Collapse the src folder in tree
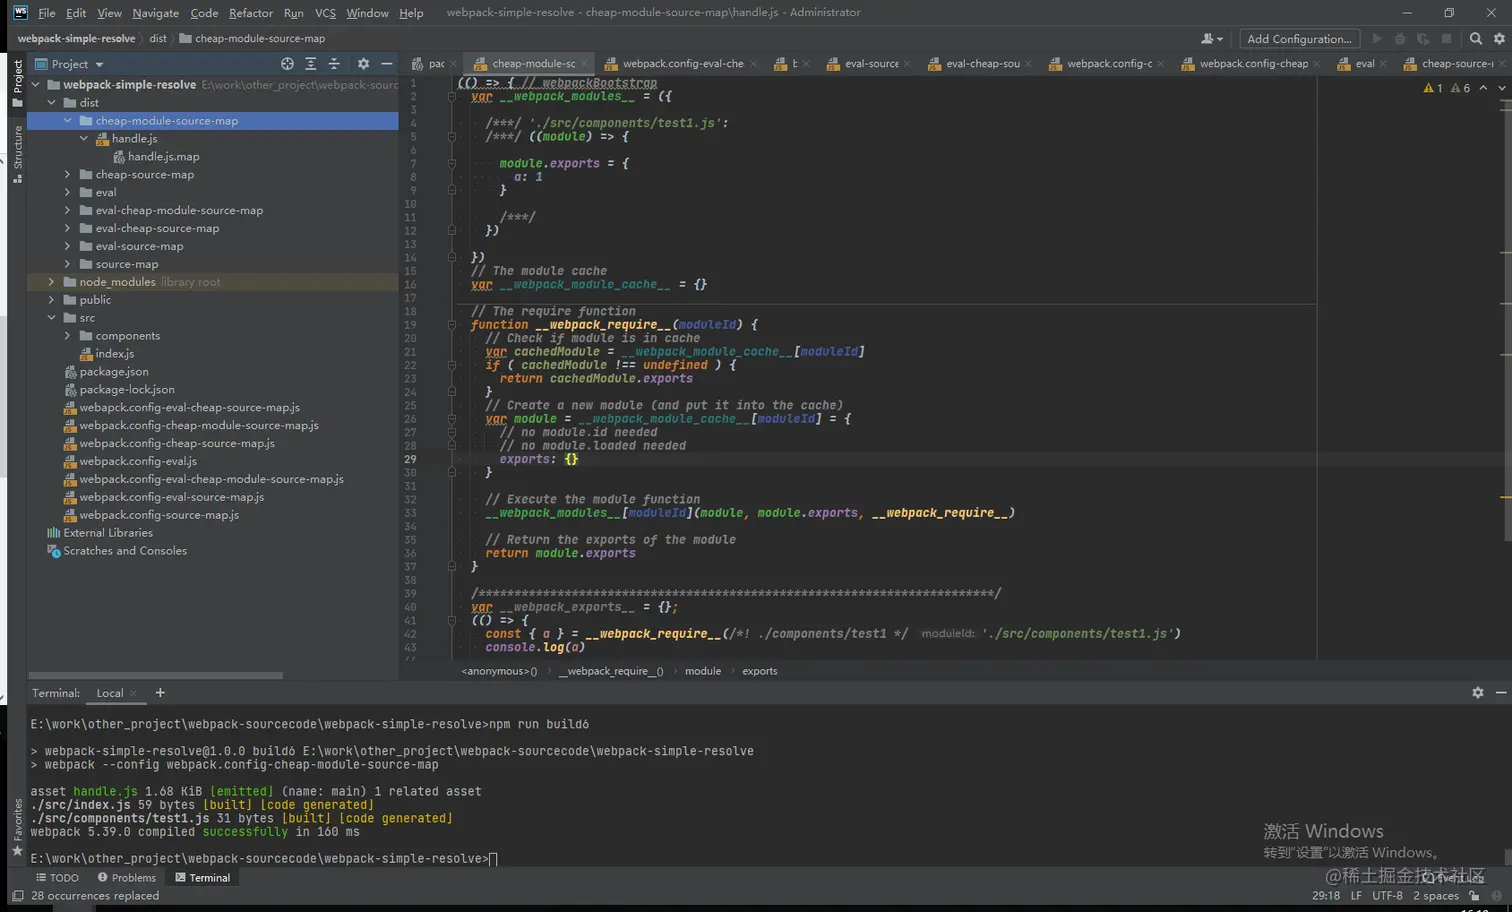The width and height of the screenshot is (1512, 912). [x=52, y=318]
